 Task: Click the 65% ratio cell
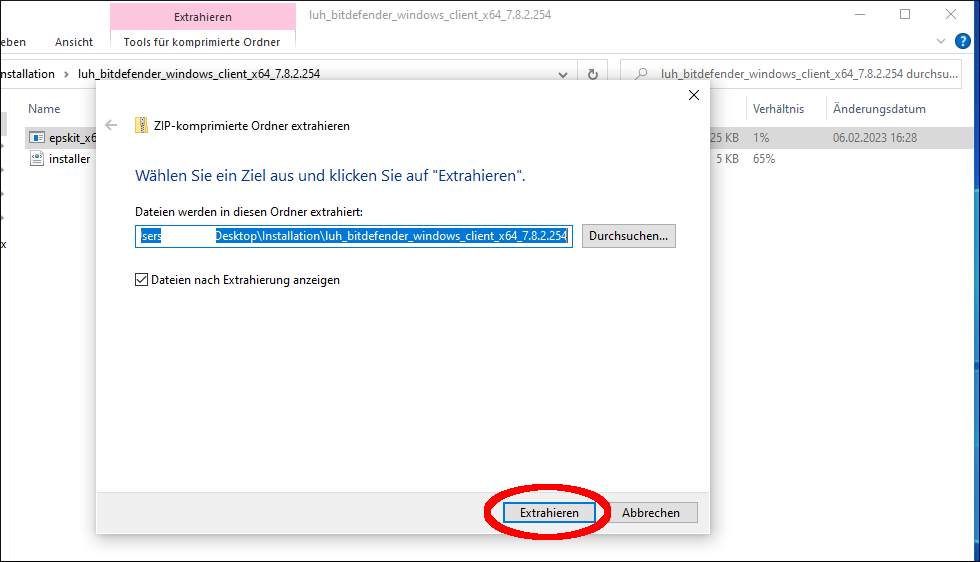pyautogui.click(x=764, y=159)
